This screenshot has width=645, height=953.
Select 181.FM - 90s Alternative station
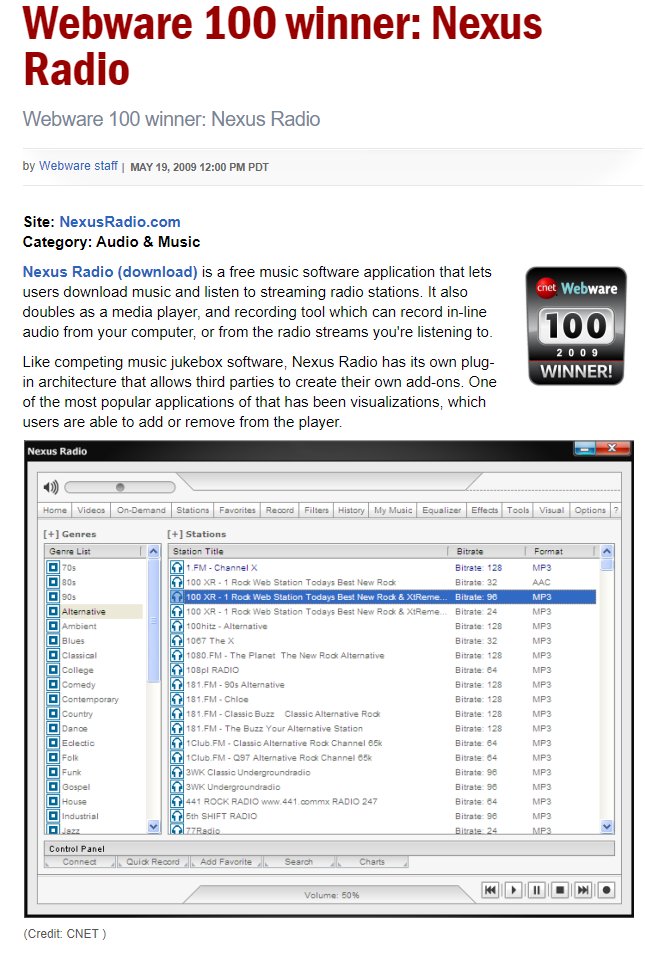[382, 684]
